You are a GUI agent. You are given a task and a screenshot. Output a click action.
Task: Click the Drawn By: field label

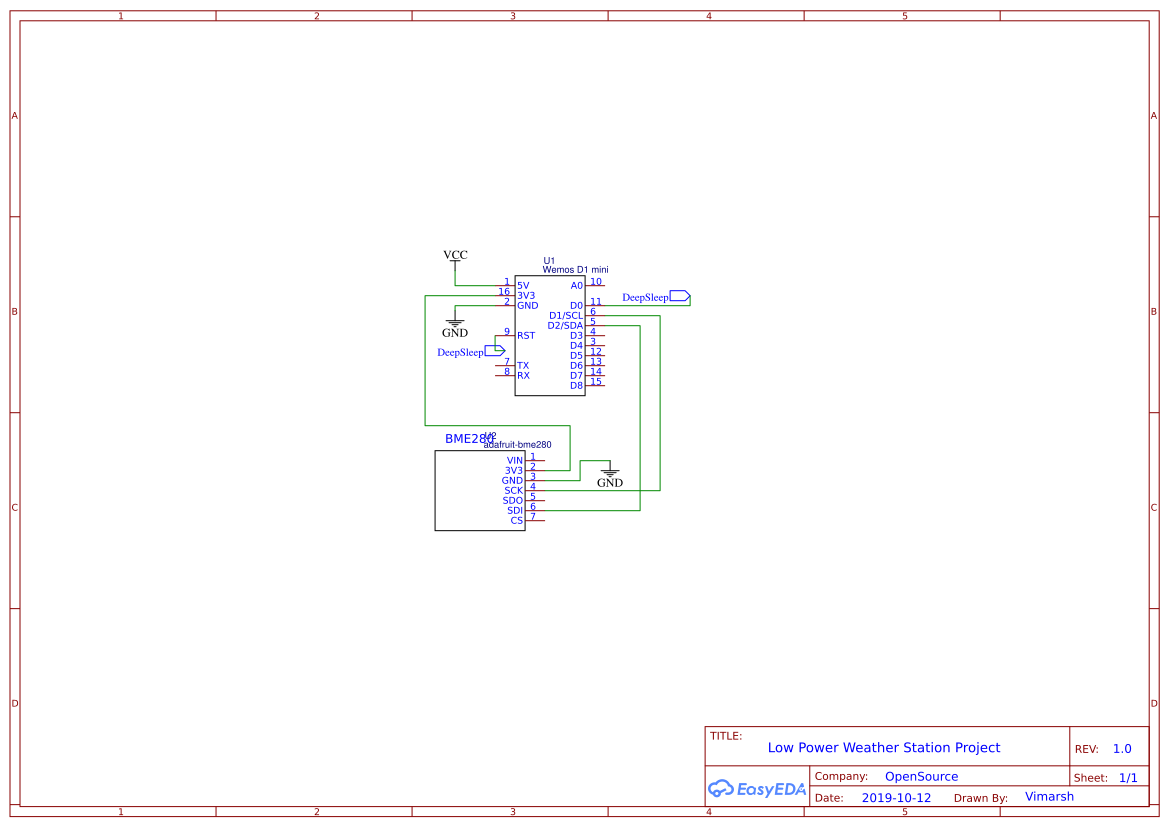[x=981, y=798]
